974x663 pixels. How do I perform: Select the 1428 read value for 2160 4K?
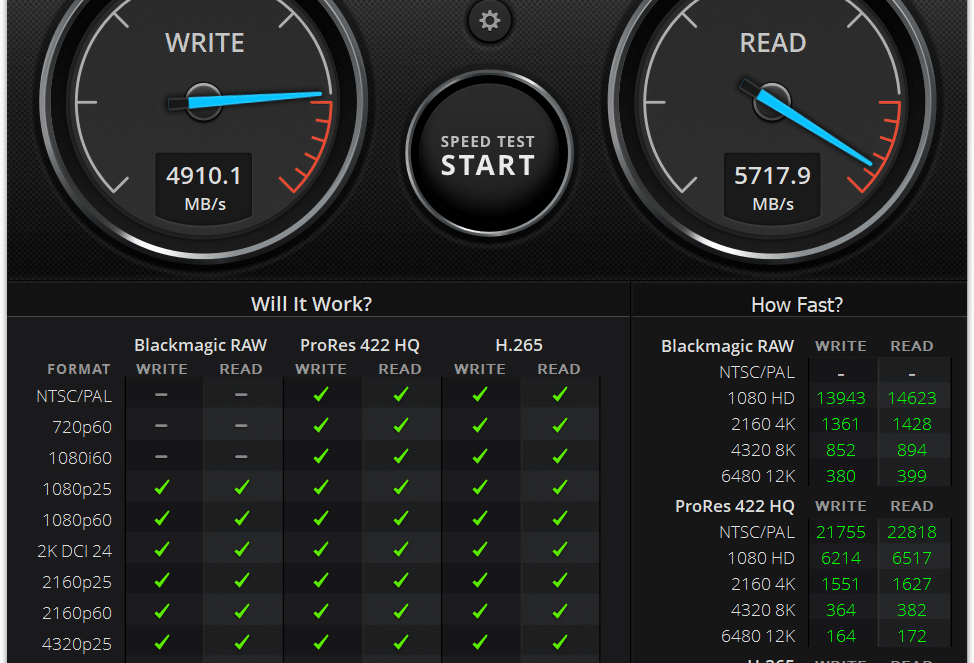[911, 424]
